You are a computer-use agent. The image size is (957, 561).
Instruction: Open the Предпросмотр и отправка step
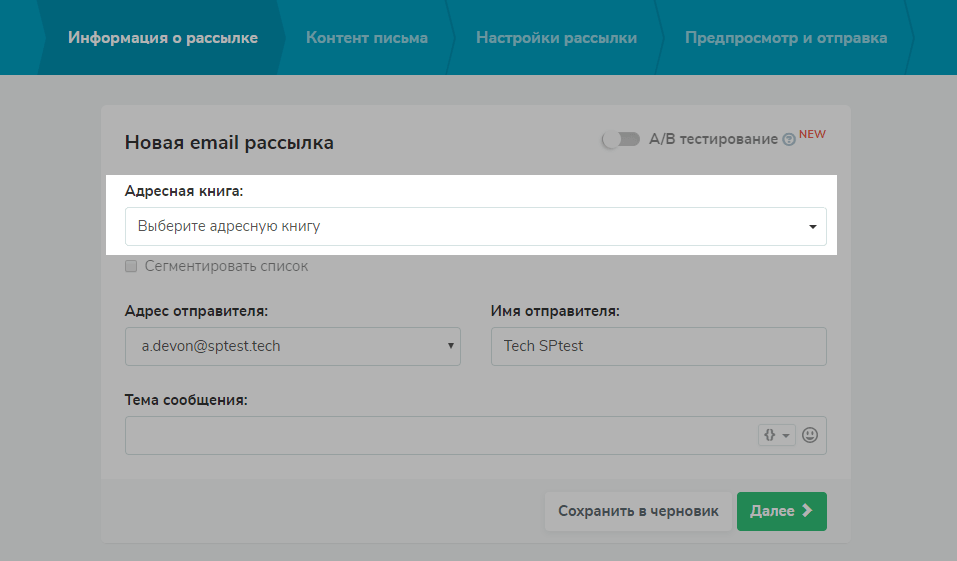point(785,38)
